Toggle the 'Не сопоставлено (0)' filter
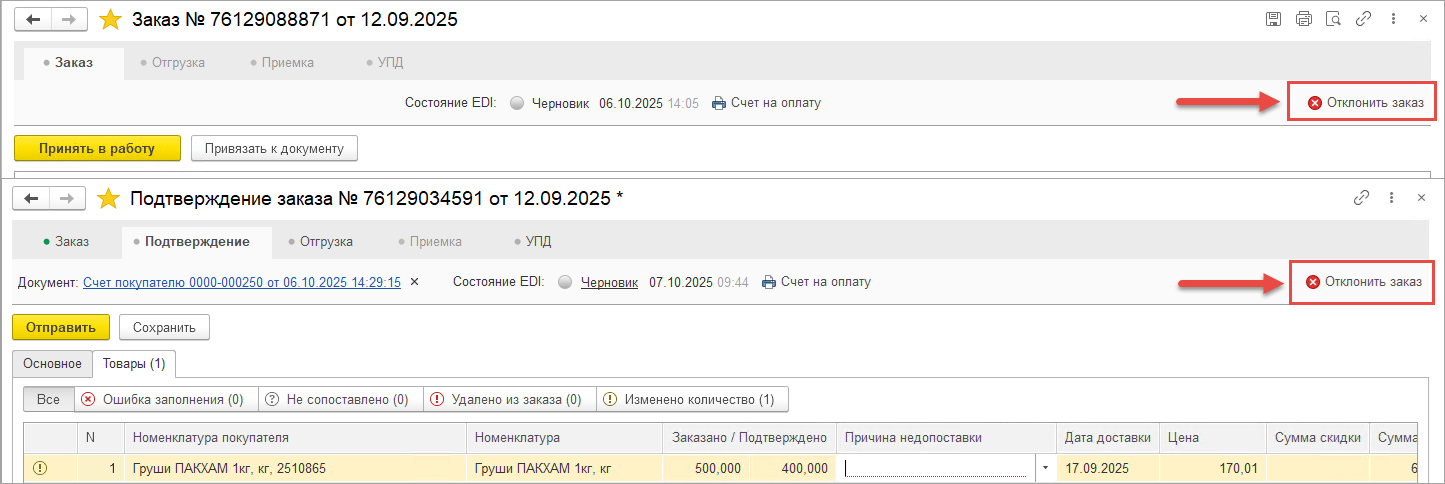Screen dimensions: 1445x484 coord(340,400)
